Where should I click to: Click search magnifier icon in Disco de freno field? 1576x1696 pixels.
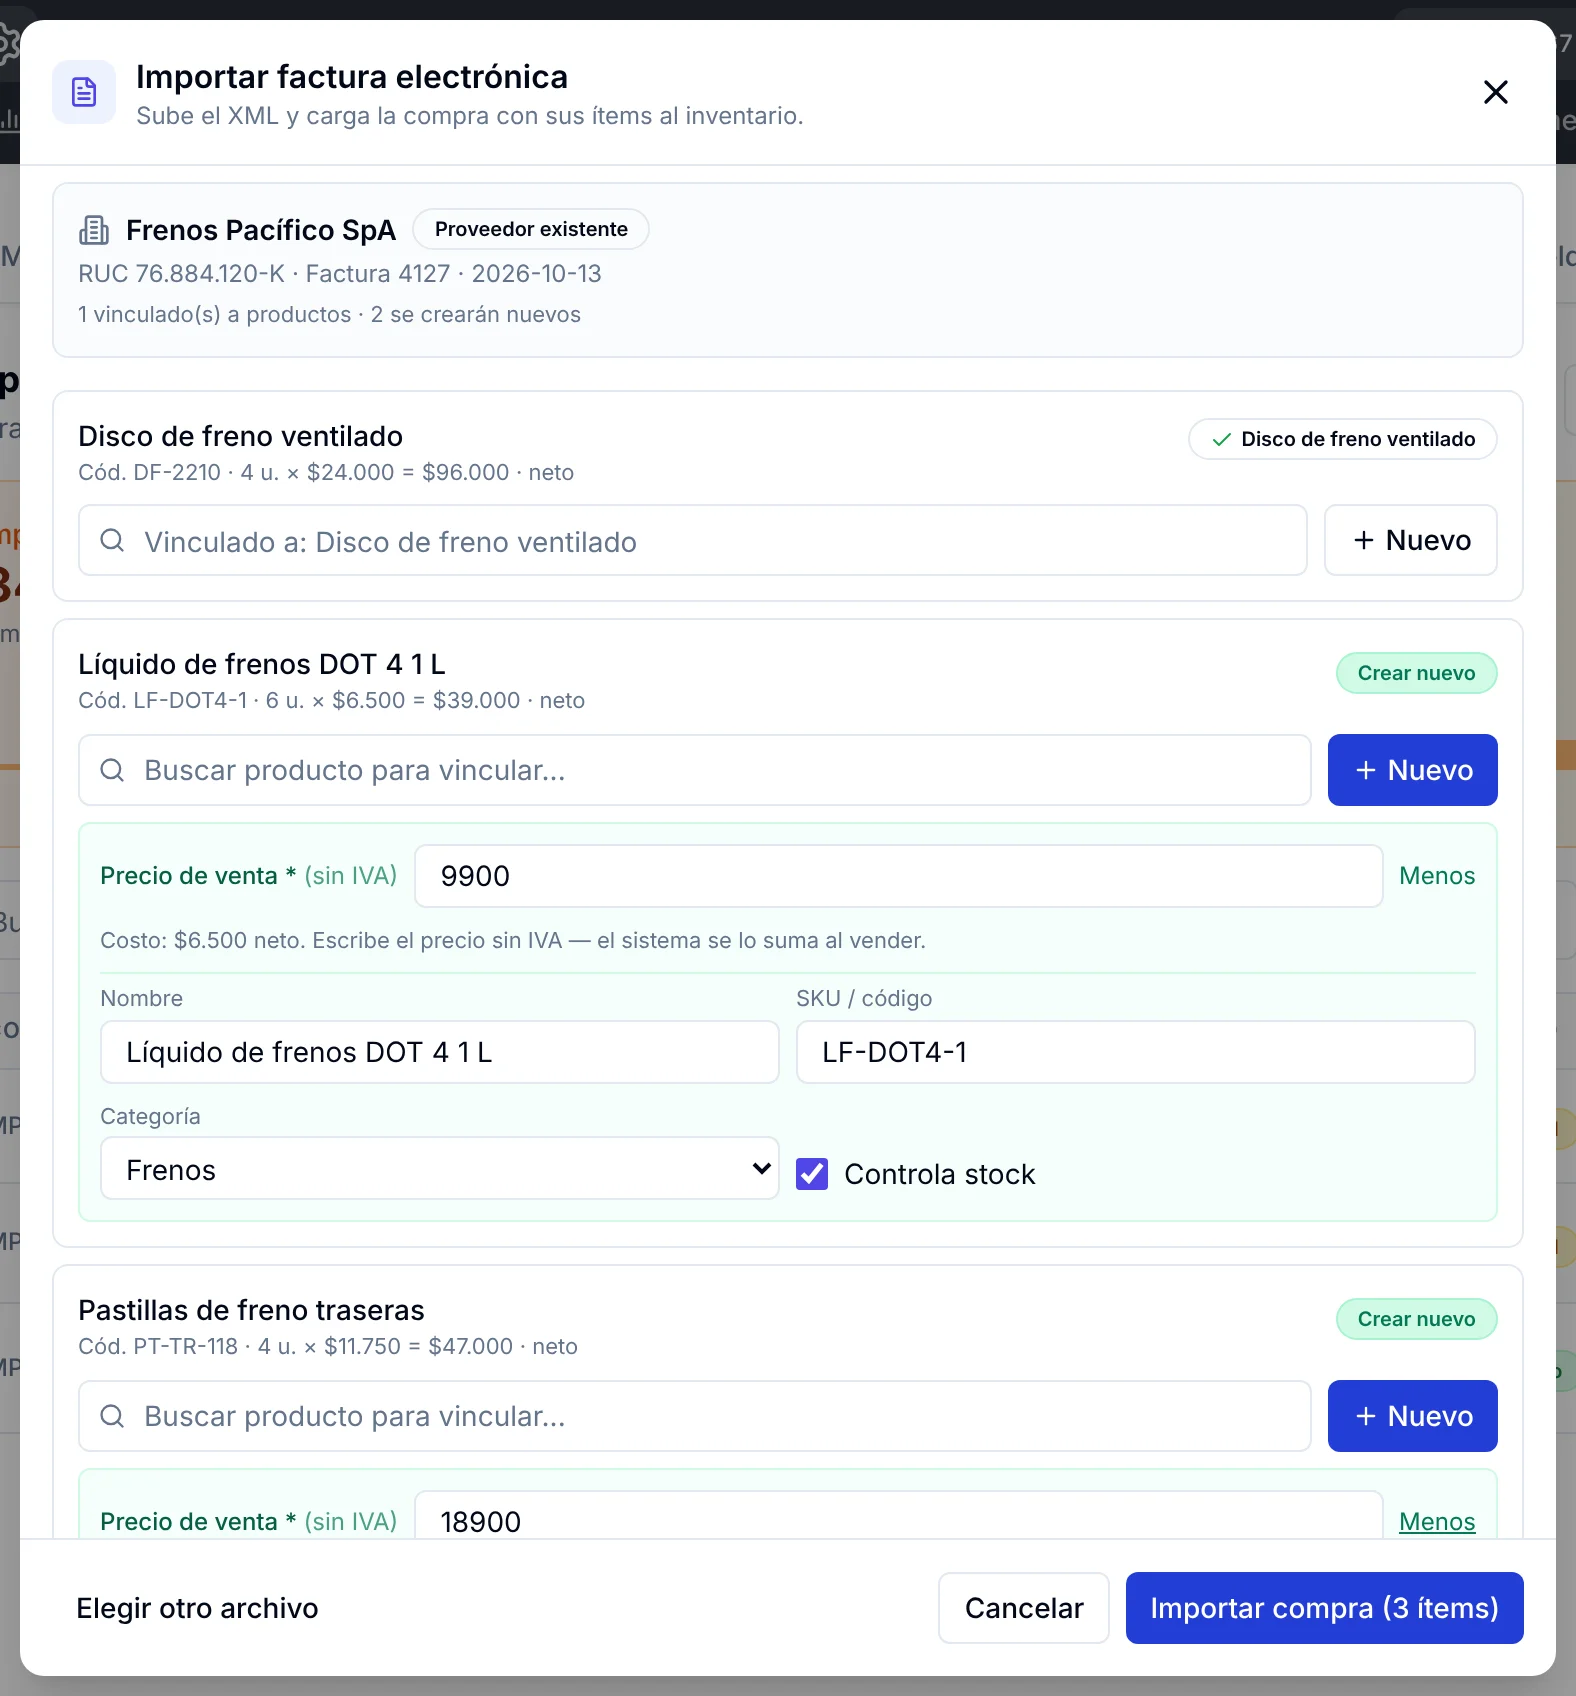pyautogui.click(x=112, y=541)
